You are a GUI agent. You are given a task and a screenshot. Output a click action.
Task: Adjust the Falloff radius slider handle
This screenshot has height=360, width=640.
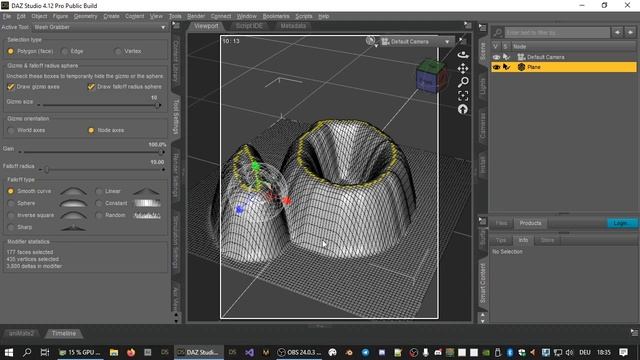47,169
